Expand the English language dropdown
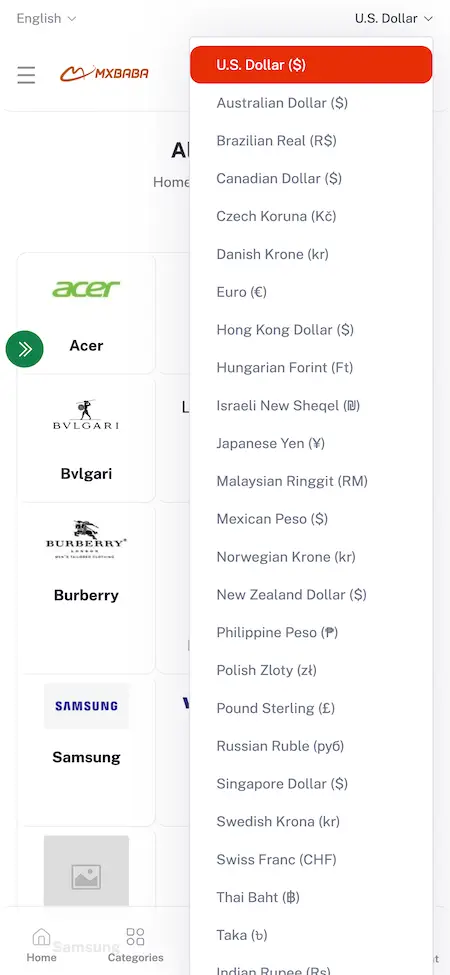This screenshot has height=975, width=450. coord(47,19)
